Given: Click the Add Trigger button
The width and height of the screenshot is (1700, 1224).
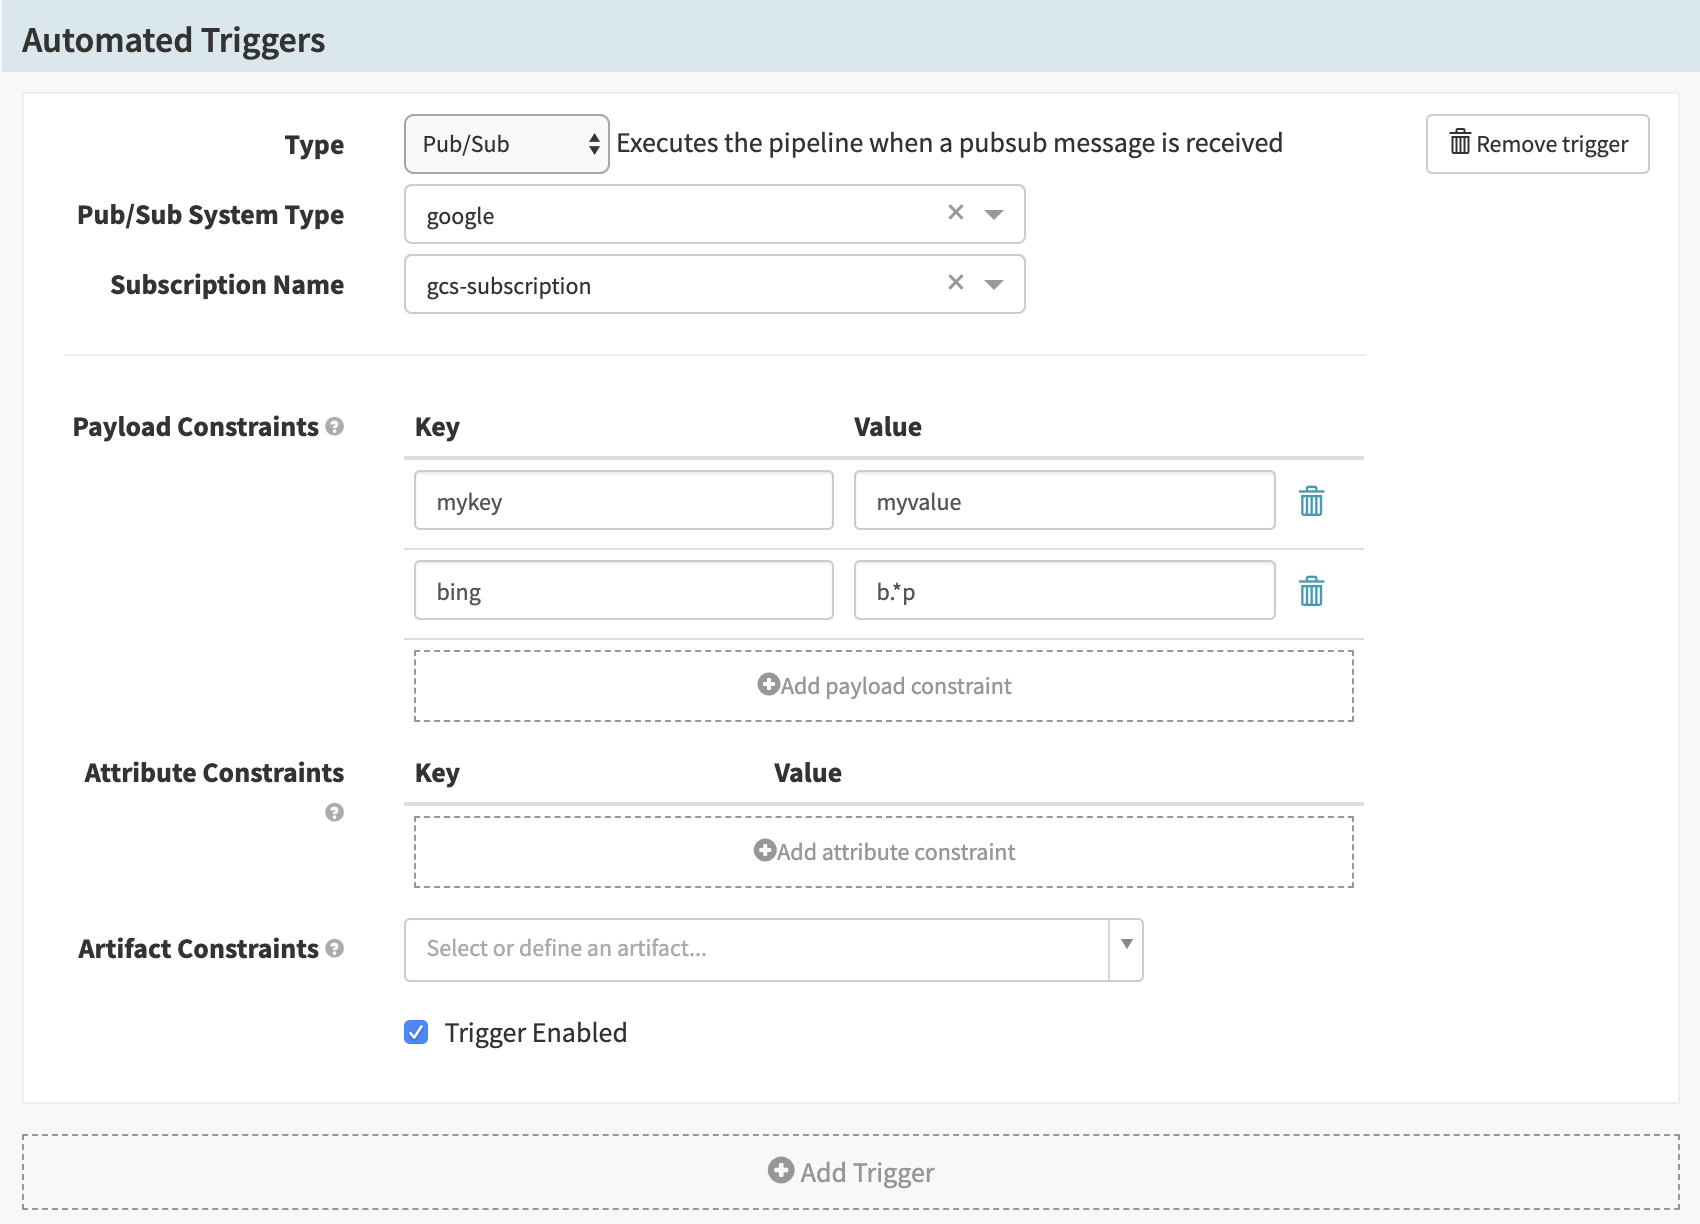Looking at the screenshot, I should click(851, 1172).
